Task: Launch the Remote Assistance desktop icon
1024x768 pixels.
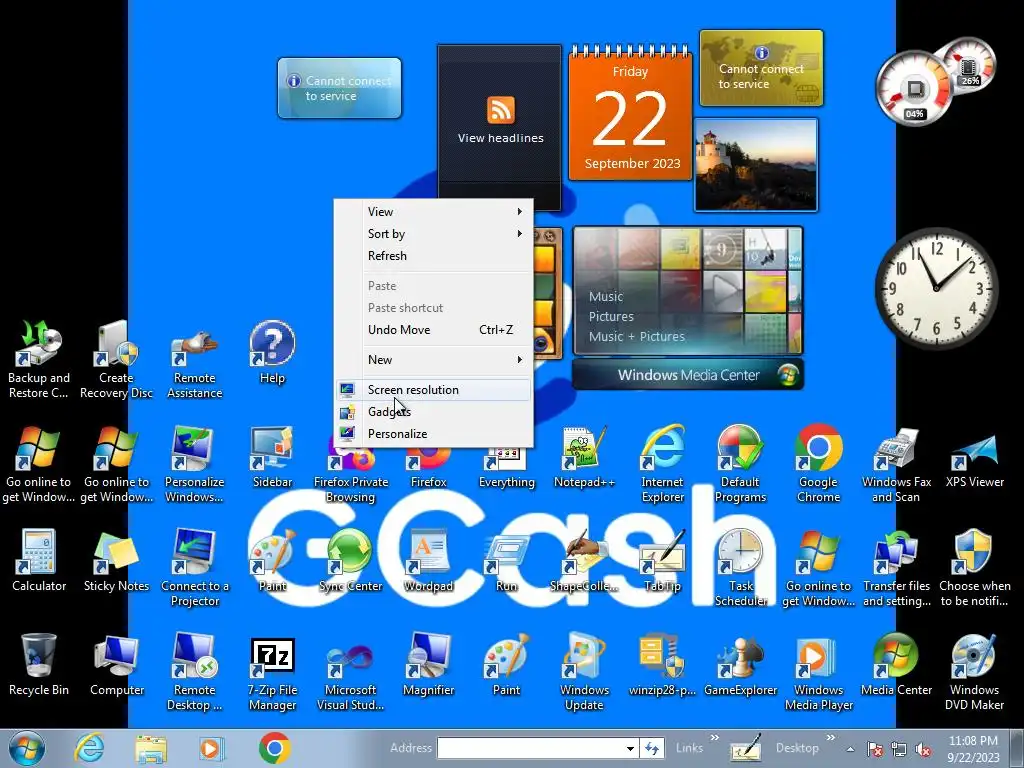Action: (195, 359)
